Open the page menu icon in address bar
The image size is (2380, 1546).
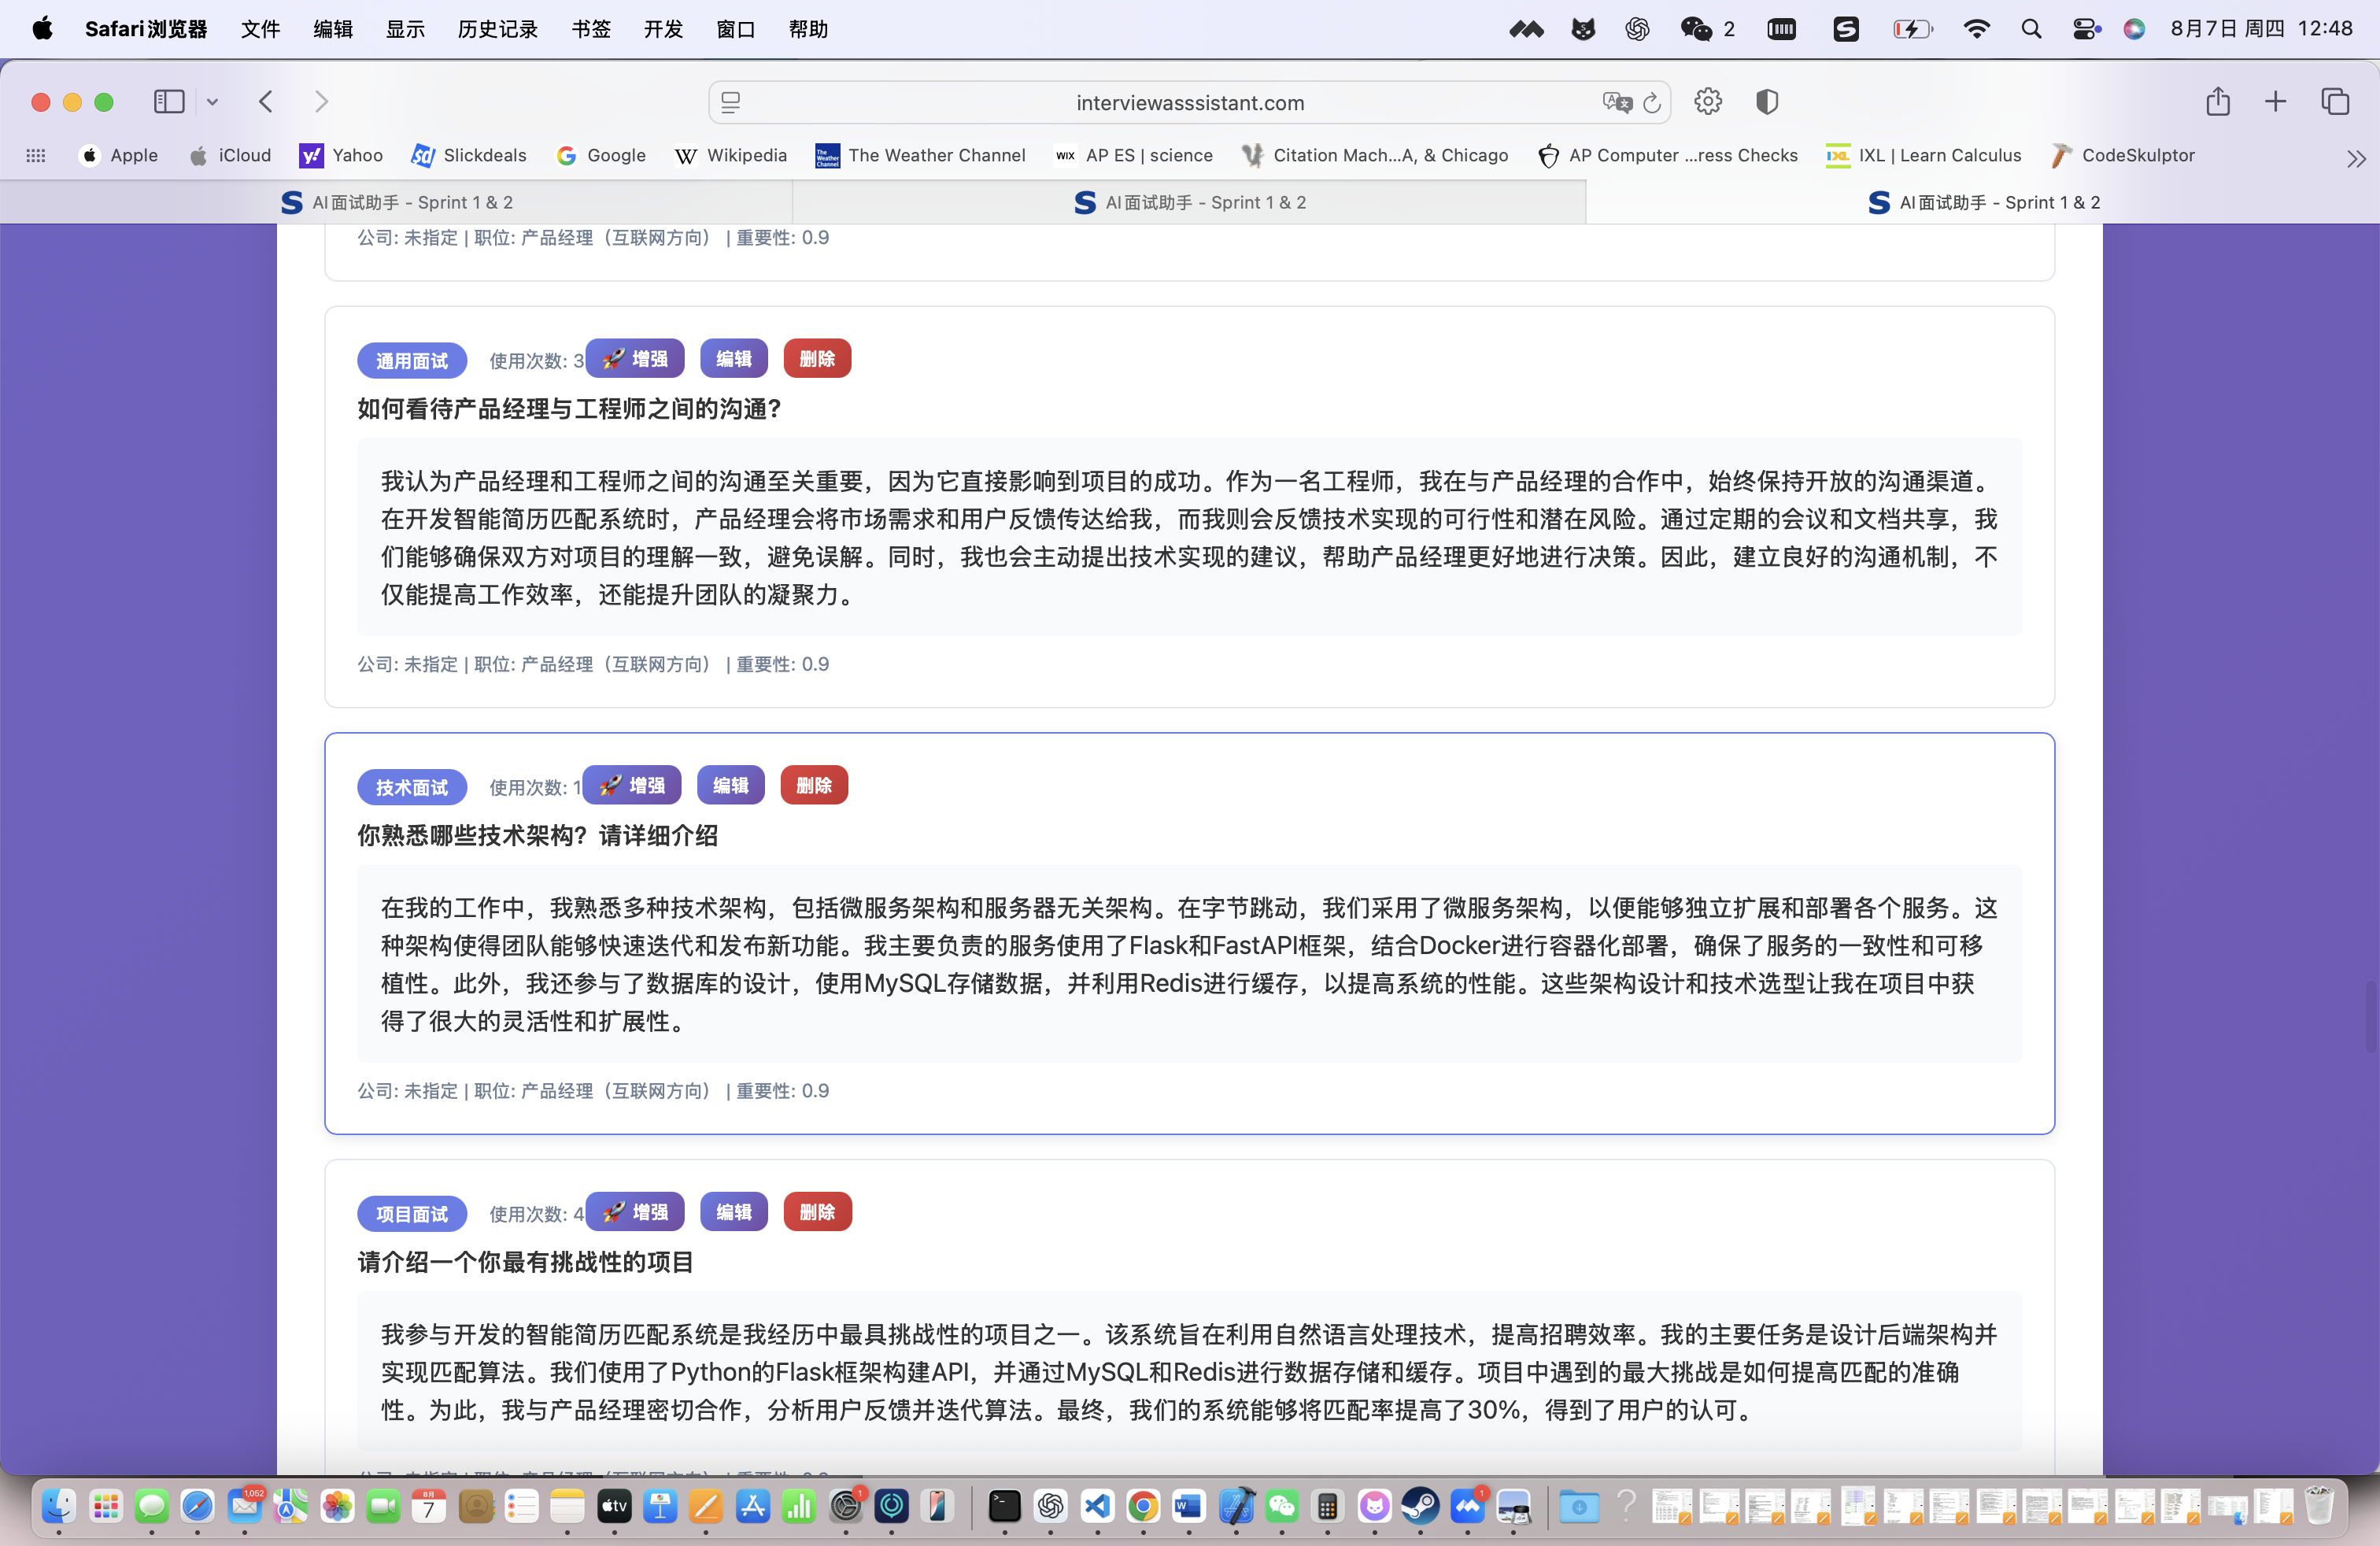click(x=731, y=103)
